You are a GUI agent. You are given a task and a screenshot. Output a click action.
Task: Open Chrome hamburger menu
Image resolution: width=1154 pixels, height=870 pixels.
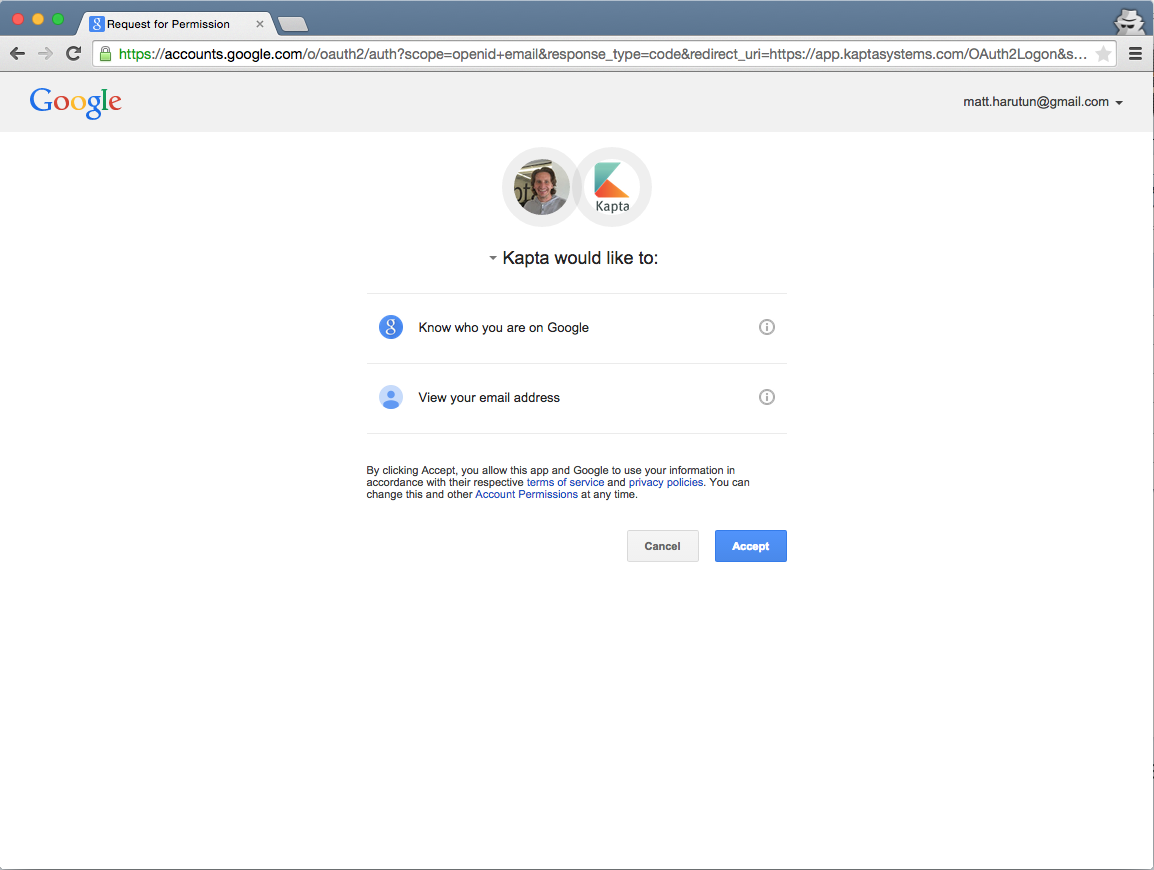(1135, 54)
